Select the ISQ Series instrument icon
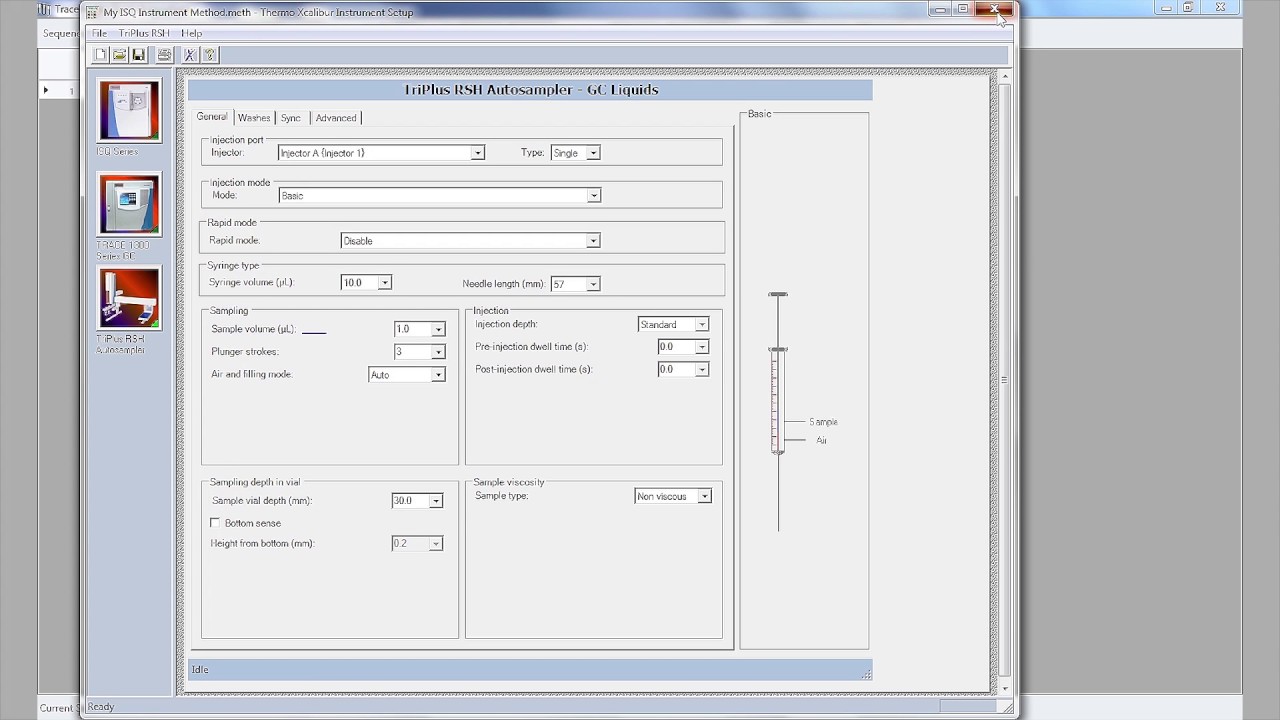Image resolution: width=1280 pixels, height=720 pixels. point(129,111)
